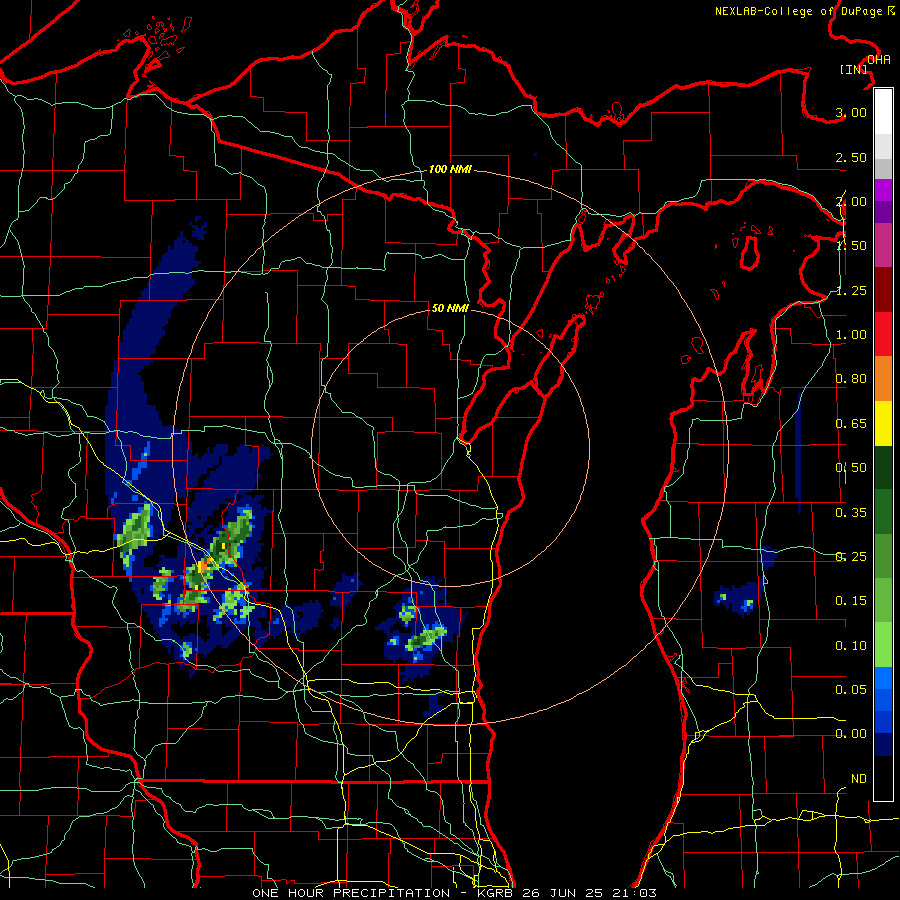The height and width of the screenshot is (900, 900).
Task: Click the 1.25 legend value
Action: 851,290
